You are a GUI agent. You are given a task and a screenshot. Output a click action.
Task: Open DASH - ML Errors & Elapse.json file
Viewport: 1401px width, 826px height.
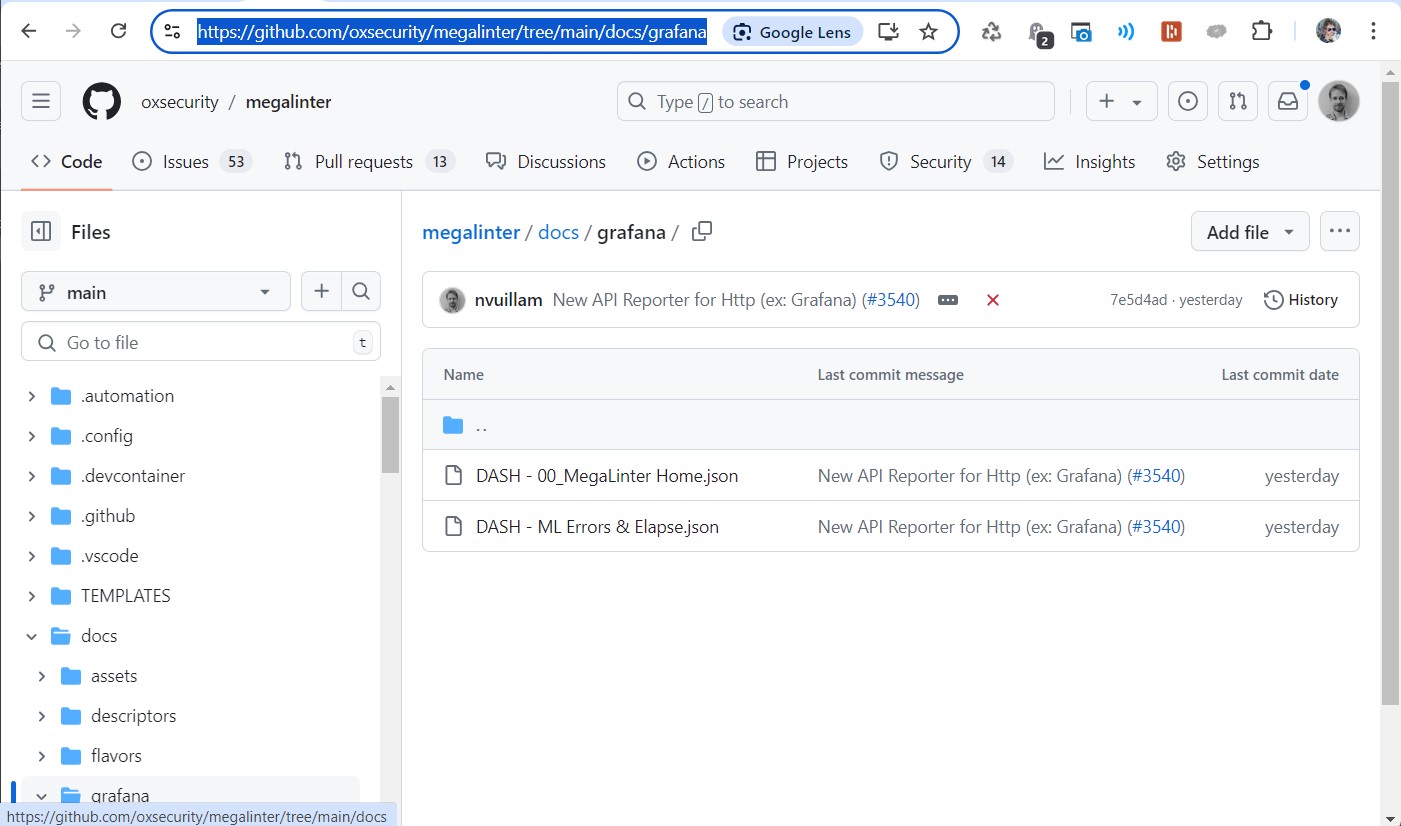[597, 527]
